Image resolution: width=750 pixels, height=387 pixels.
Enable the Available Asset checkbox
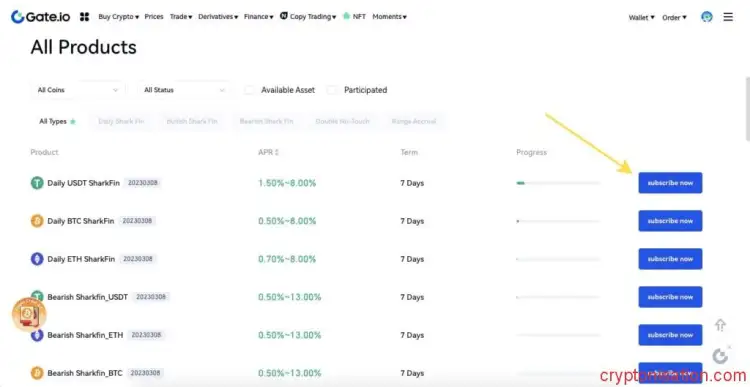(x=250, y=90)
